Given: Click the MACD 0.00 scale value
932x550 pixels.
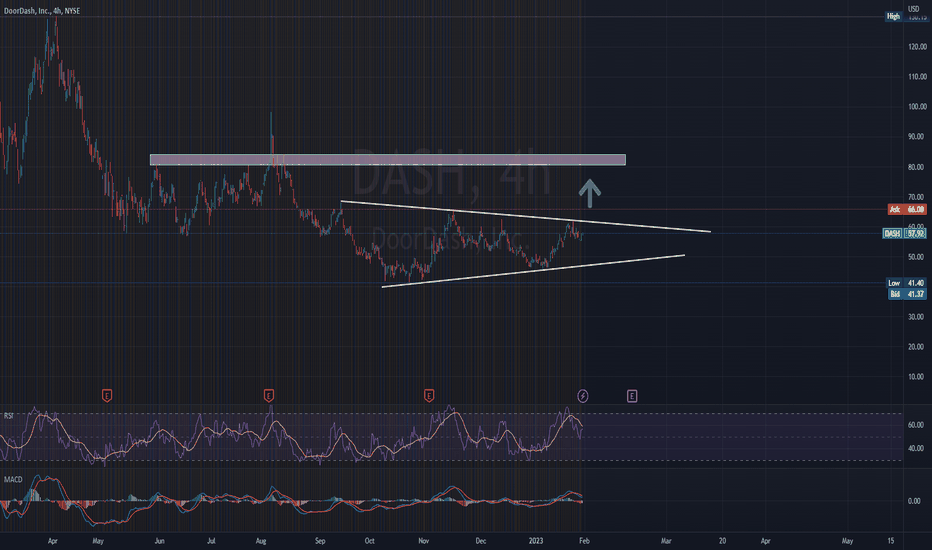Looking at the screenshot, I should point(915,501).
